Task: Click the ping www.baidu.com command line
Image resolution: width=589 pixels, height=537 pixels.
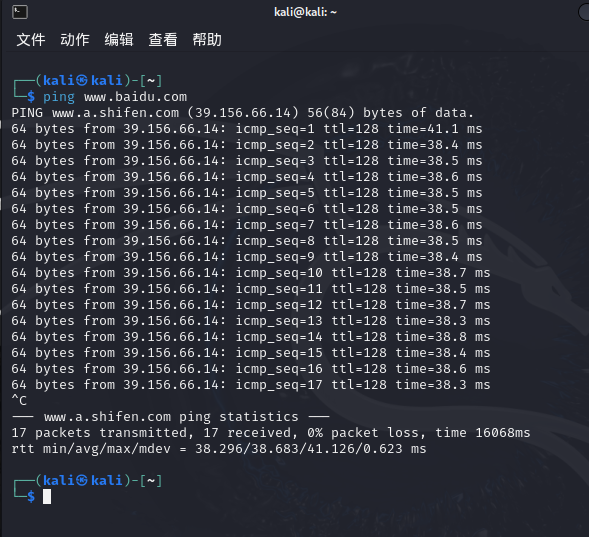Action: tap(115, 97)
